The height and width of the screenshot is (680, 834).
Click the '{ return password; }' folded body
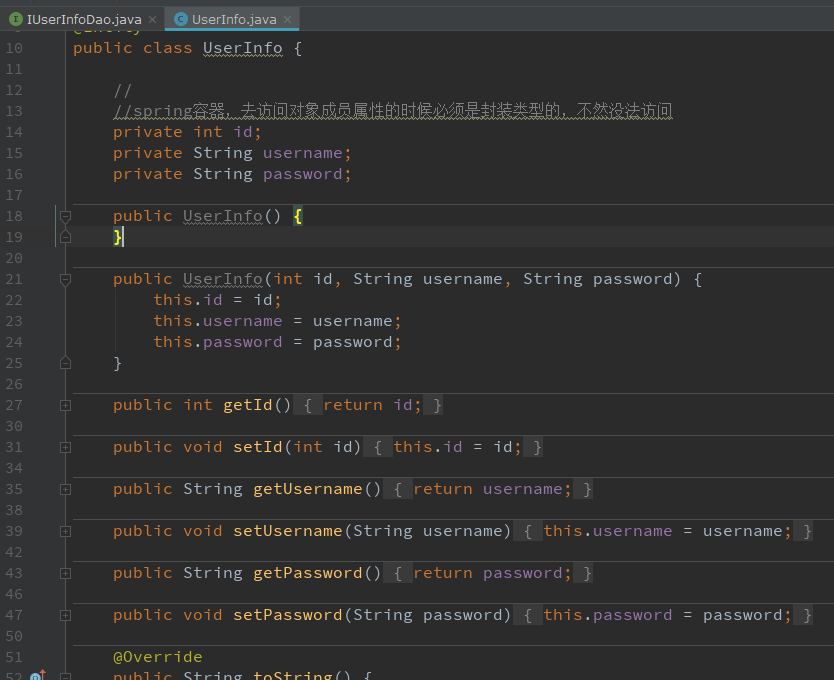coord(488,574)
